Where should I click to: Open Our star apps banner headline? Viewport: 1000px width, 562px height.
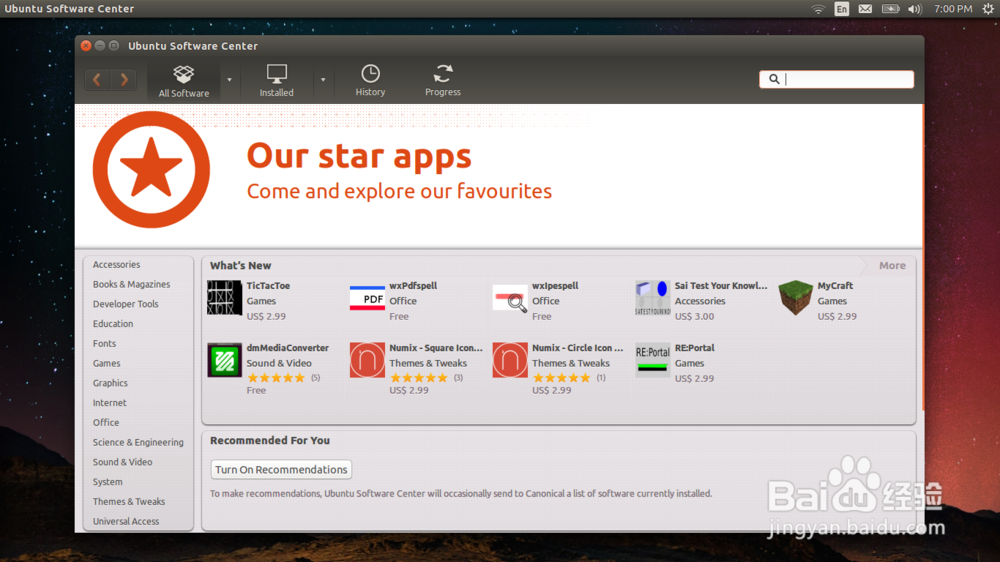359,156
